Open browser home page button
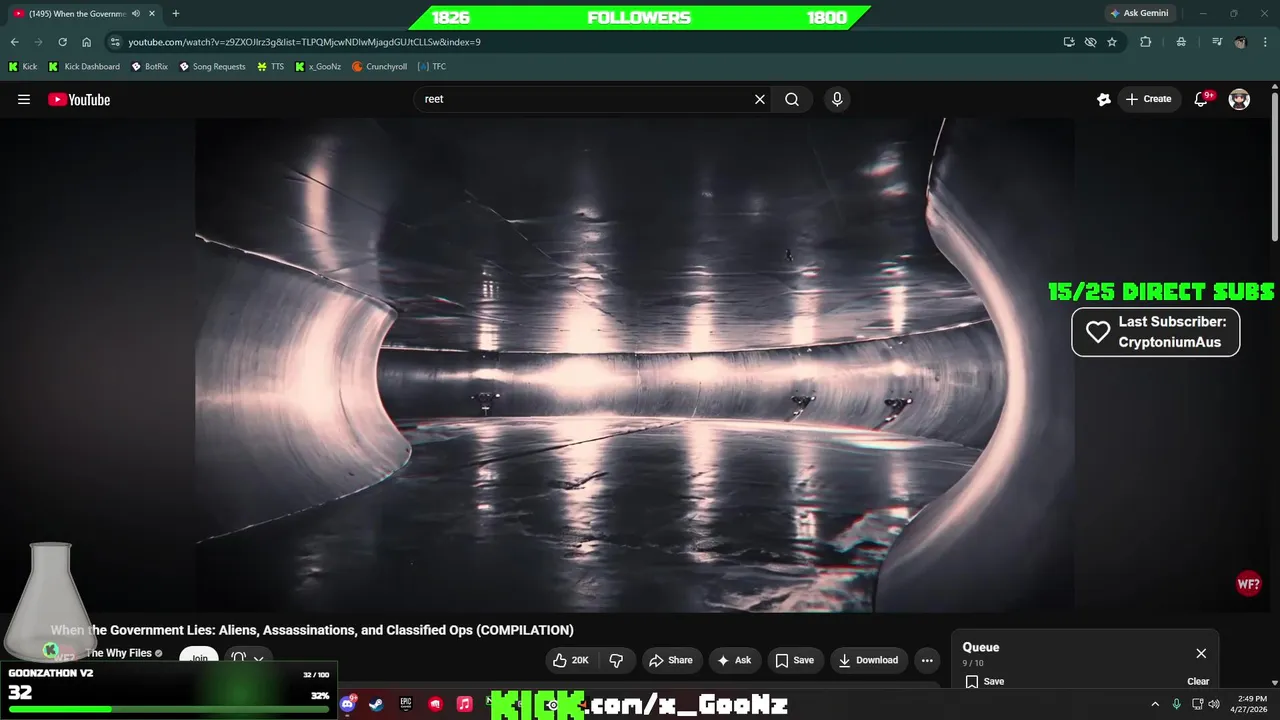The height and width of the screenshot is (720, 1280). pyautogui.click(x=87, y=42)
